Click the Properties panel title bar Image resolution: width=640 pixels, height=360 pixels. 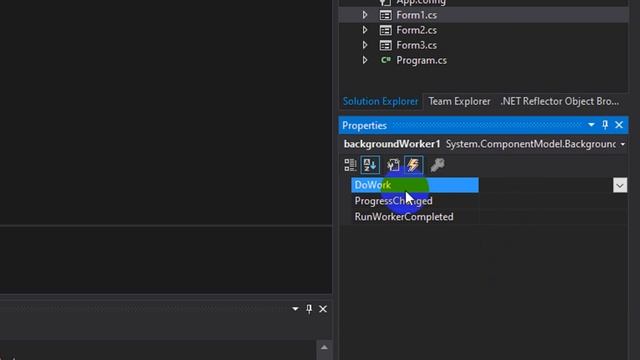tap(483, 125)
